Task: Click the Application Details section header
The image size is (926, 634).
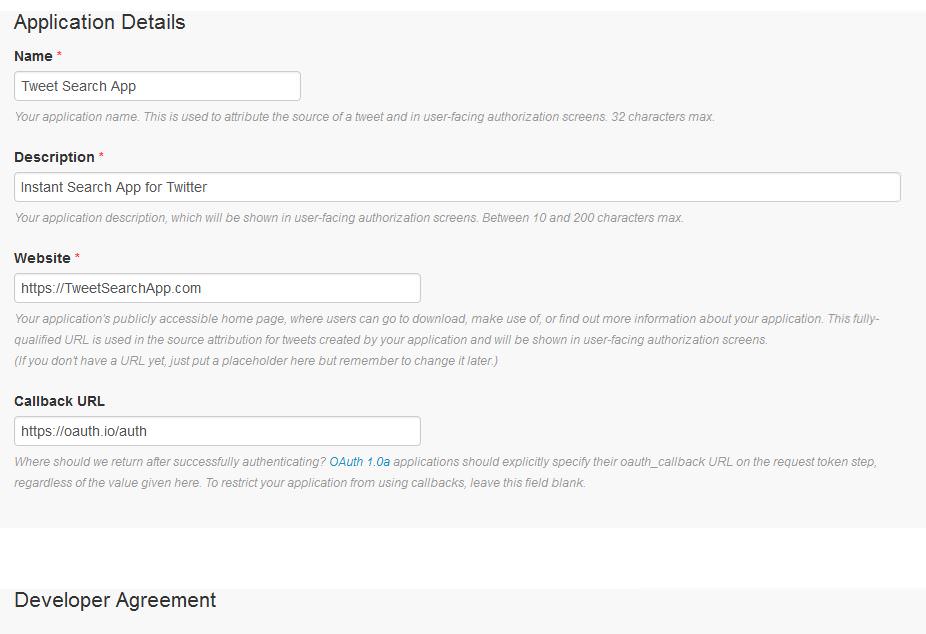Action: 98,22
